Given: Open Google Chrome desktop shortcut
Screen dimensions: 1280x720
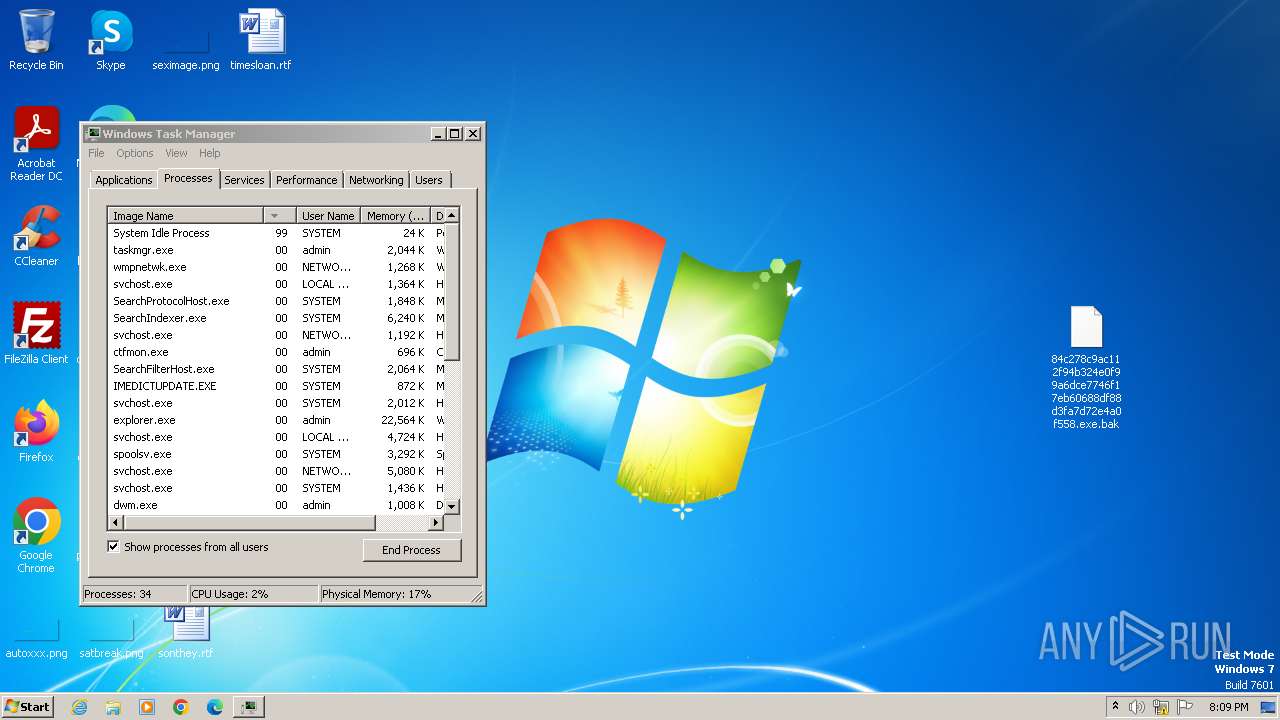Looking at the screenshot, I should point(36,535).
